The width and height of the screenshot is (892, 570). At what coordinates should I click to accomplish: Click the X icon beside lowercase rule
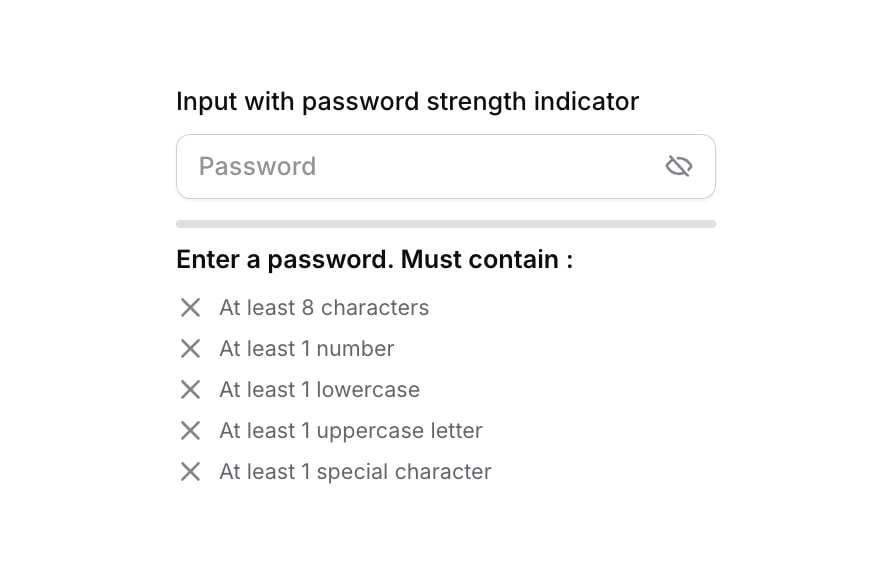tap(190, 390)
